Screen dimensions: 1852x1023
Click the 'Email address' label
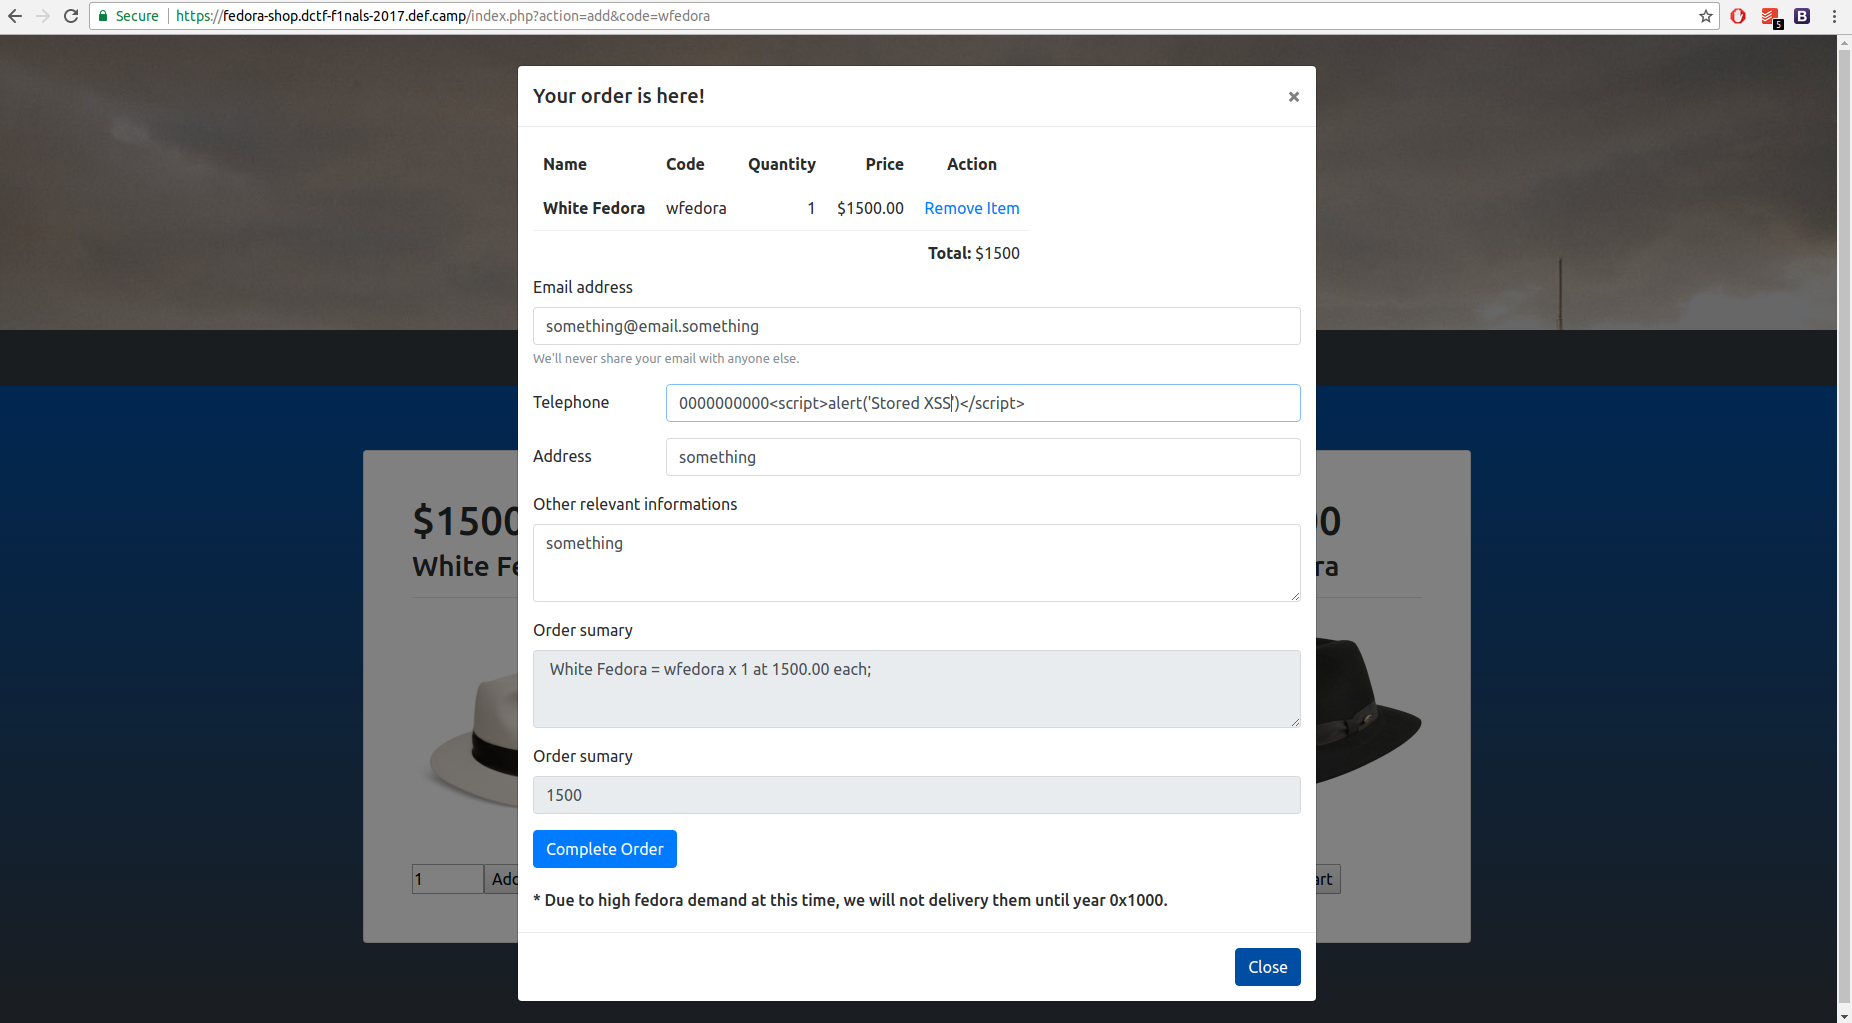tap(583, 287)
